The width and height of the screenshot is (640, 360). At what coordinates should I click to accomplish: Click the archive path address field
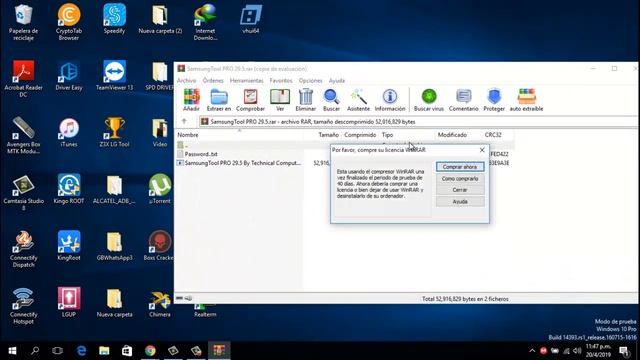coord(418,122)
